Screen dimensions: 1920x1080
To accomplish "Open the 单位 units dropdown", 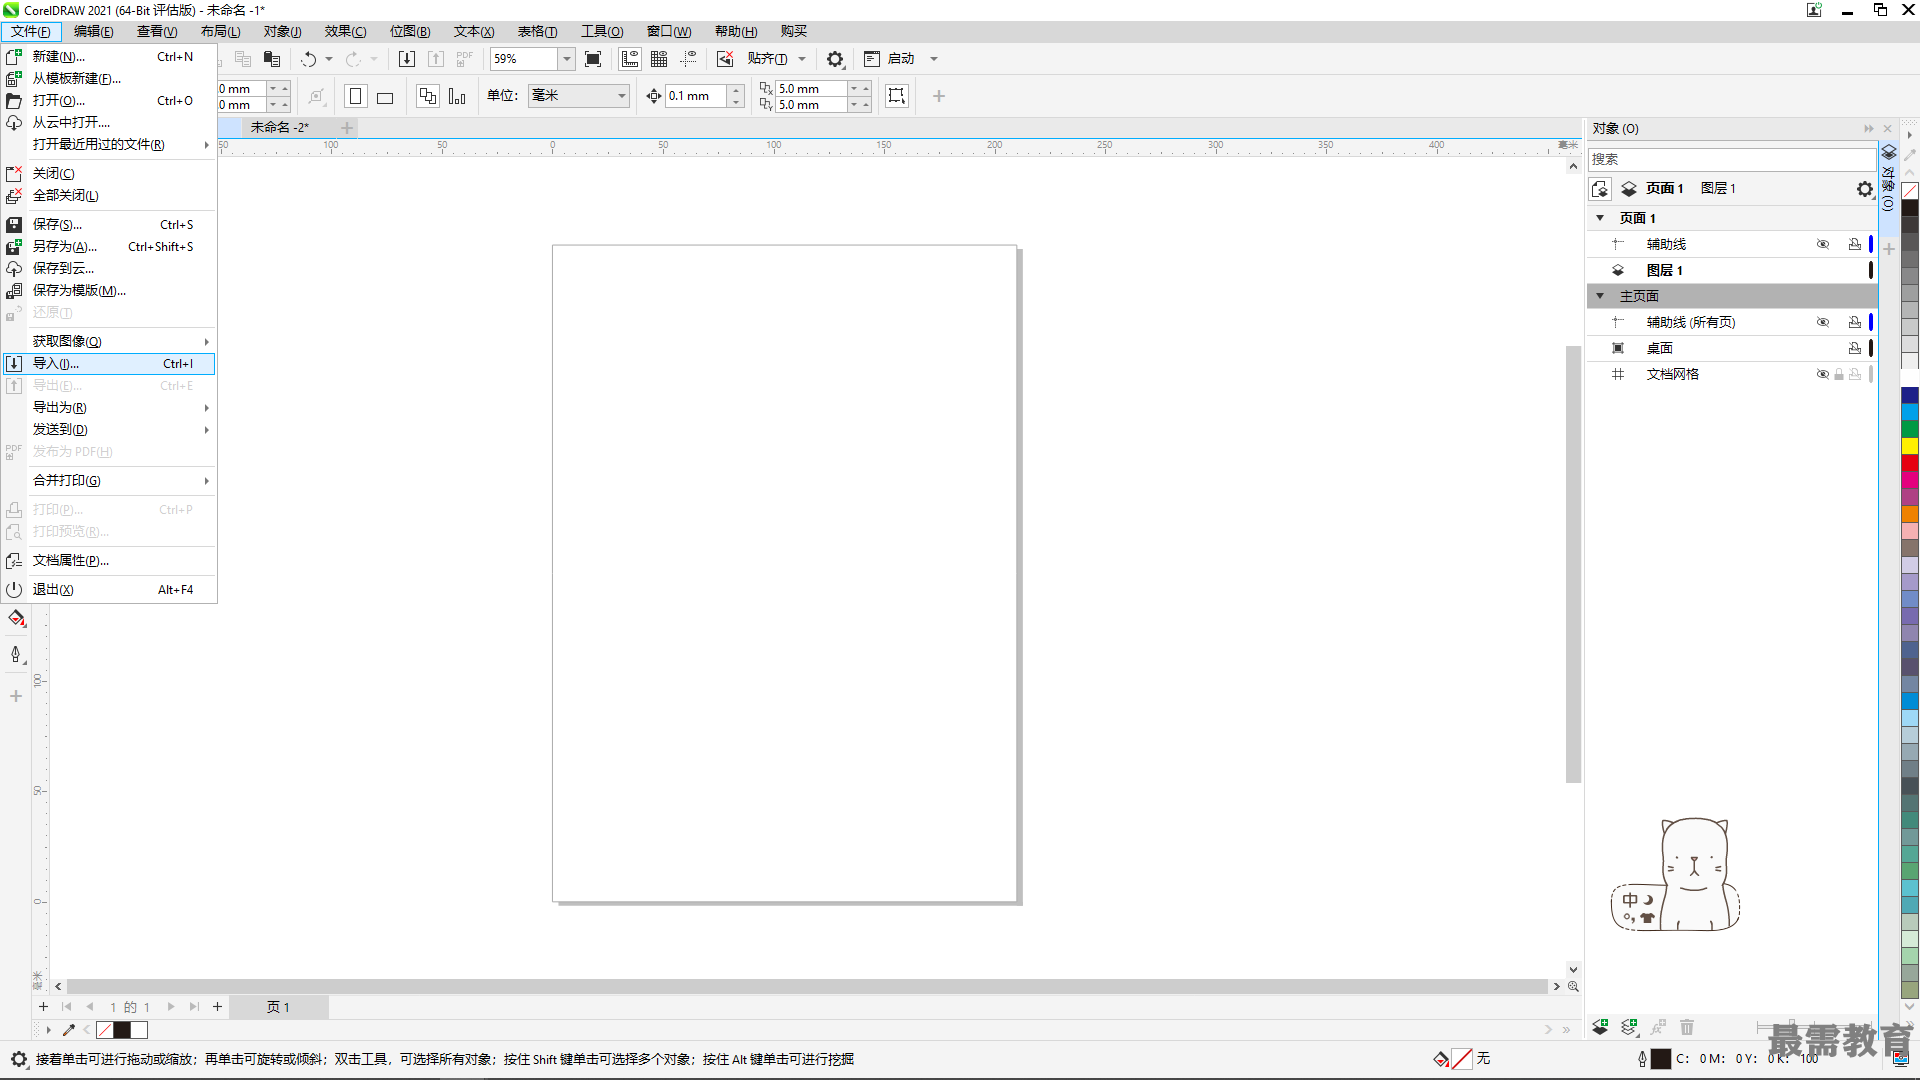I will (621, 96).
